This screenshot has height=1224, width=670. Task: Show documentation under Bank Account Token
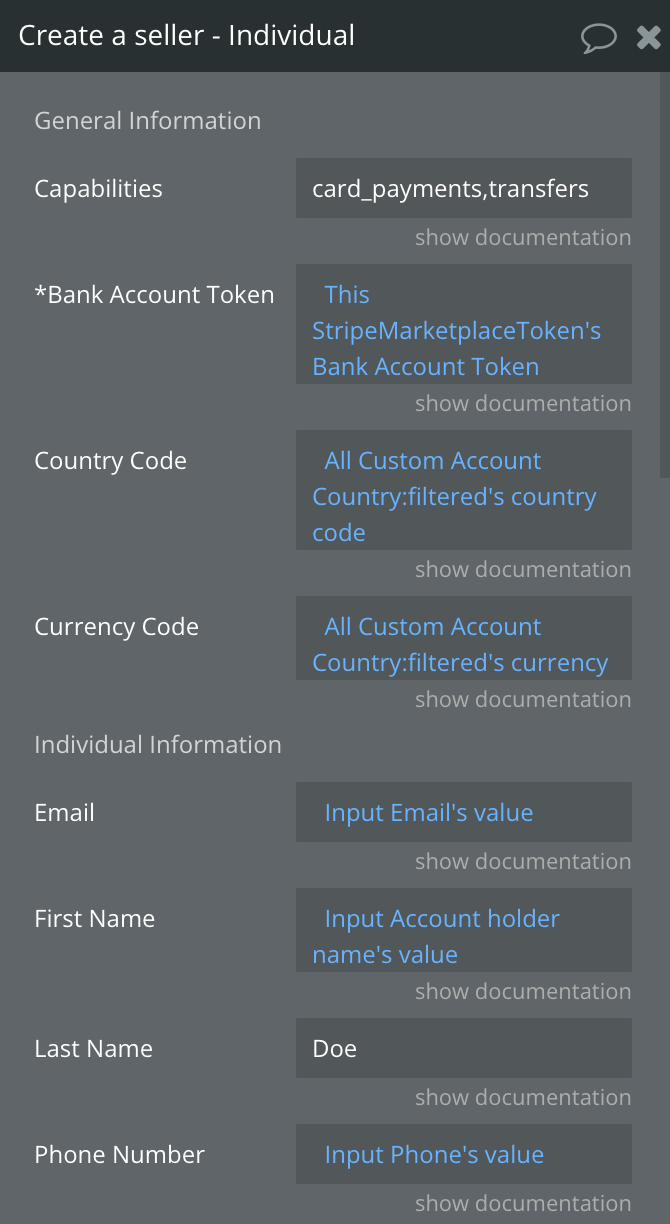point(523,404)
